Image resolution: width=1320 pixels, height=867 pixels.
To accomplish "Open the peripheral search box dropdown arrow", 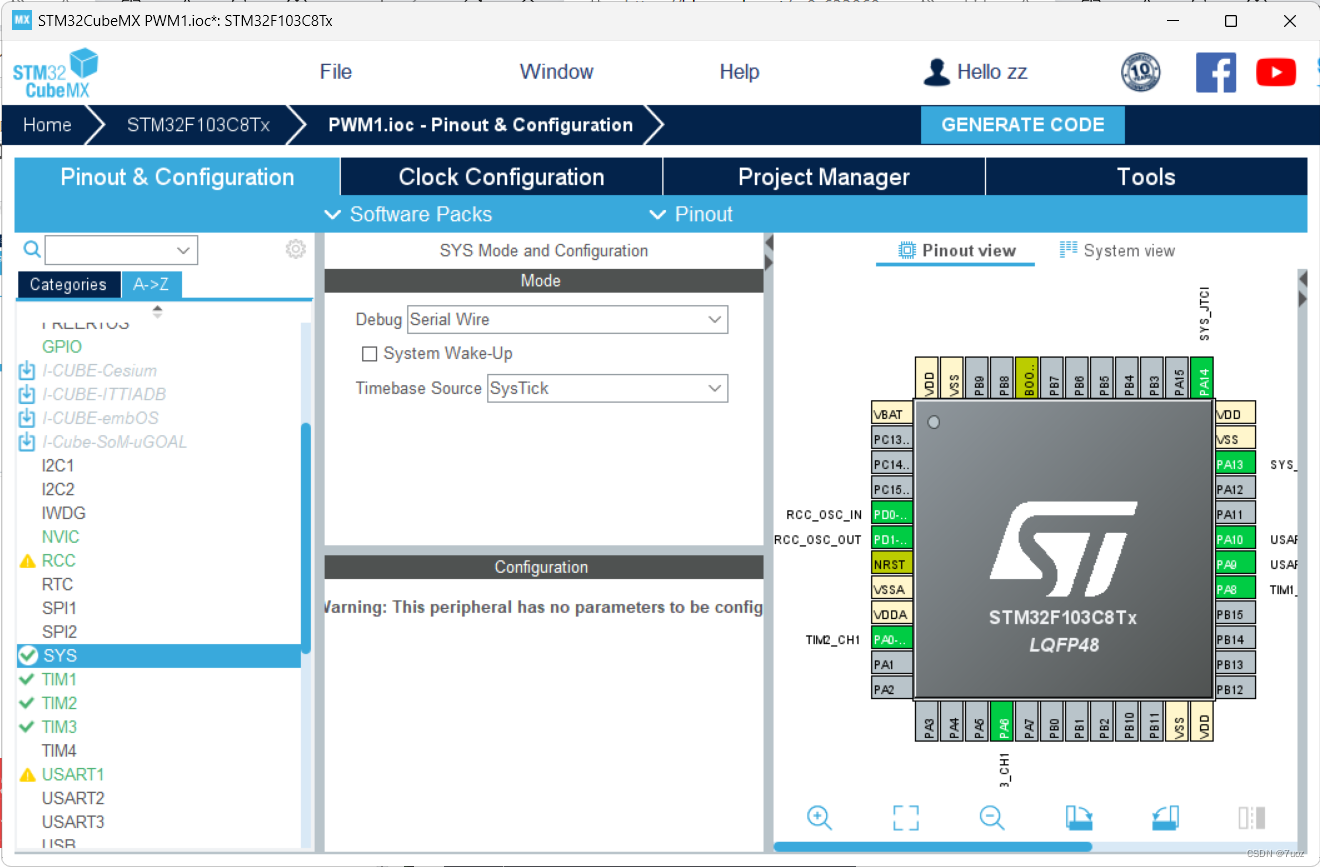I will [184, 250].
